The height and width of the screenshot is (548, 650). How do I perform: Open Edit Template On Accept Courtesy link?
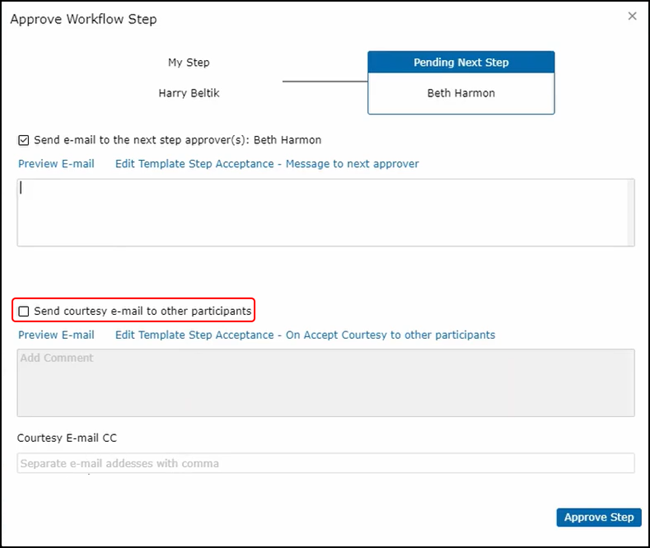tap(304, 335)
